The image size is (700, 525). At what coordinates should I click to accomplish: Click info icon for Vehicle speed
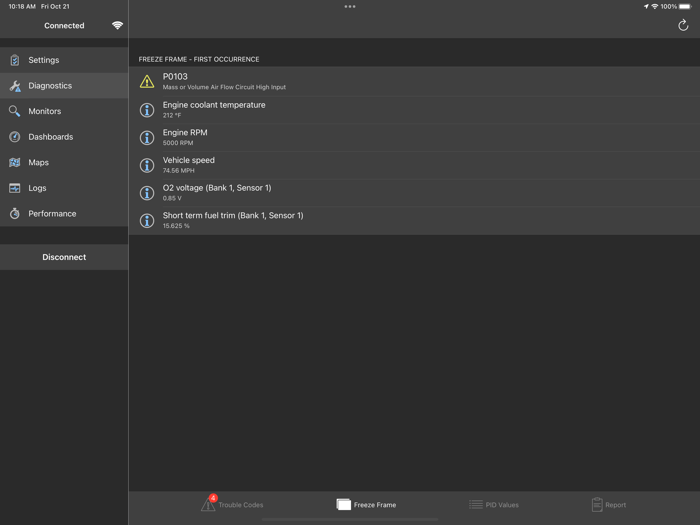(147, 165)
